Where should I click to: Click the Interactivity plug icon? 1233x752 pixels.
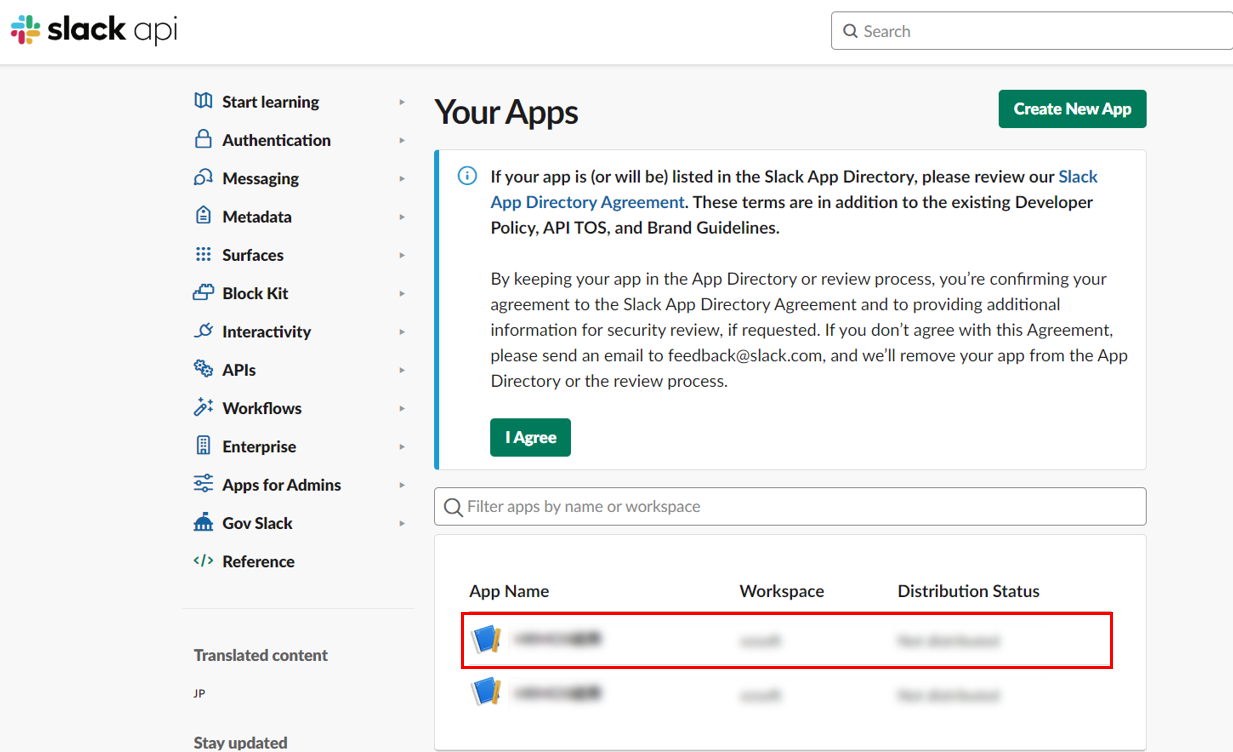click(203, 331)
